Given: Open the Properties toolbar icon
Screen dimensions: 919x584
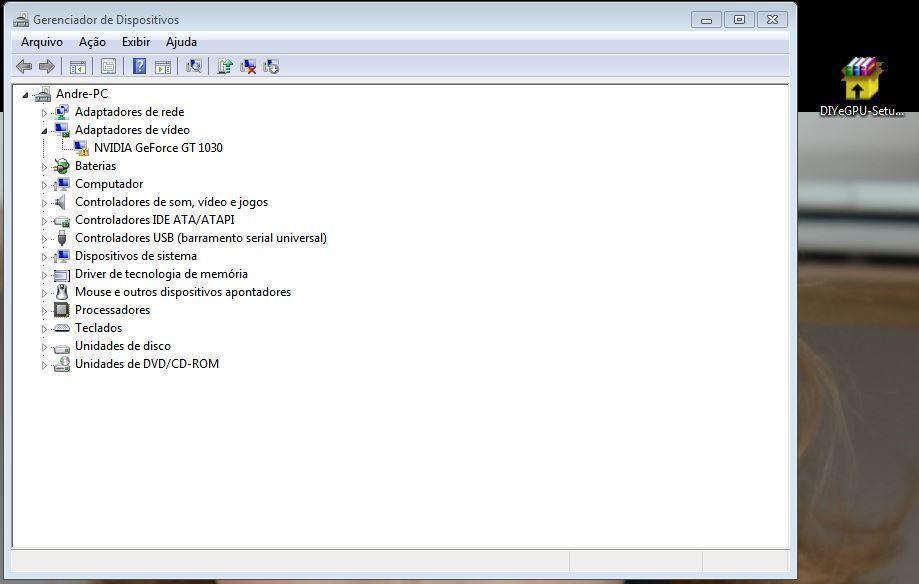Looking at the screenshot, I should (x=108, y=66).
